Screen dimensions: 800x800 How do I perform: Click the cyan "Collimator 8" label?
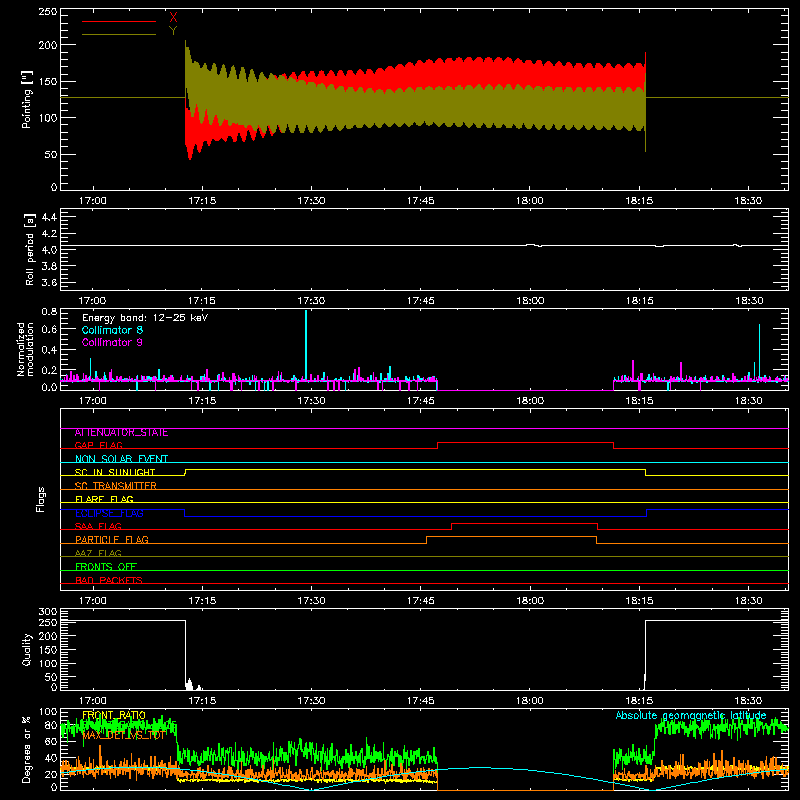click(x=112, y=330)
